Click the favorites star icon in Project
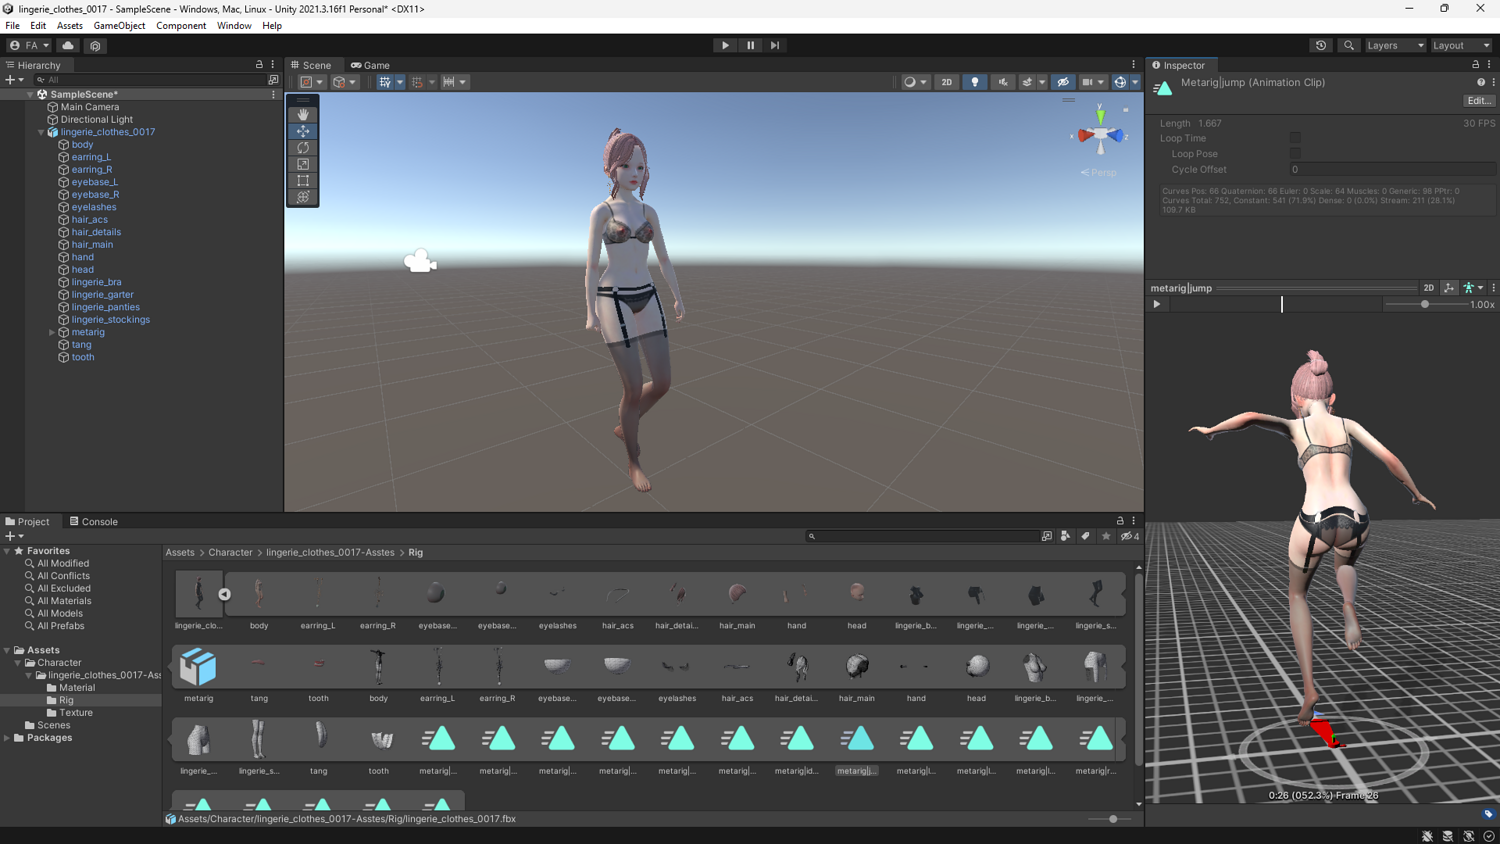1500x844 pixels. tap(1106, 536)
